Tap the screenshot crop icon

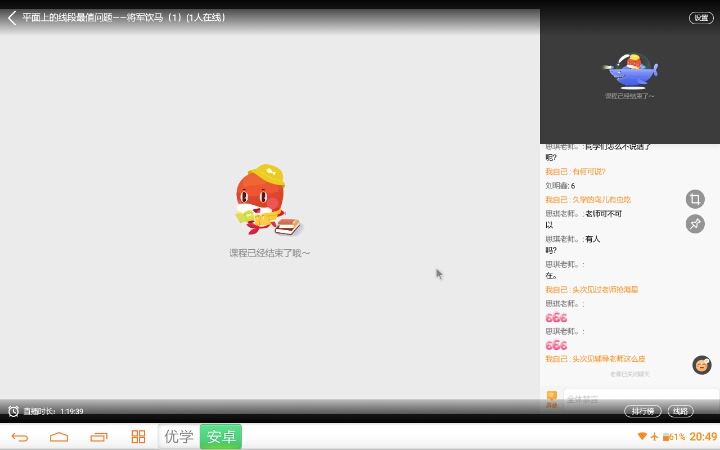tap(696, 199)
